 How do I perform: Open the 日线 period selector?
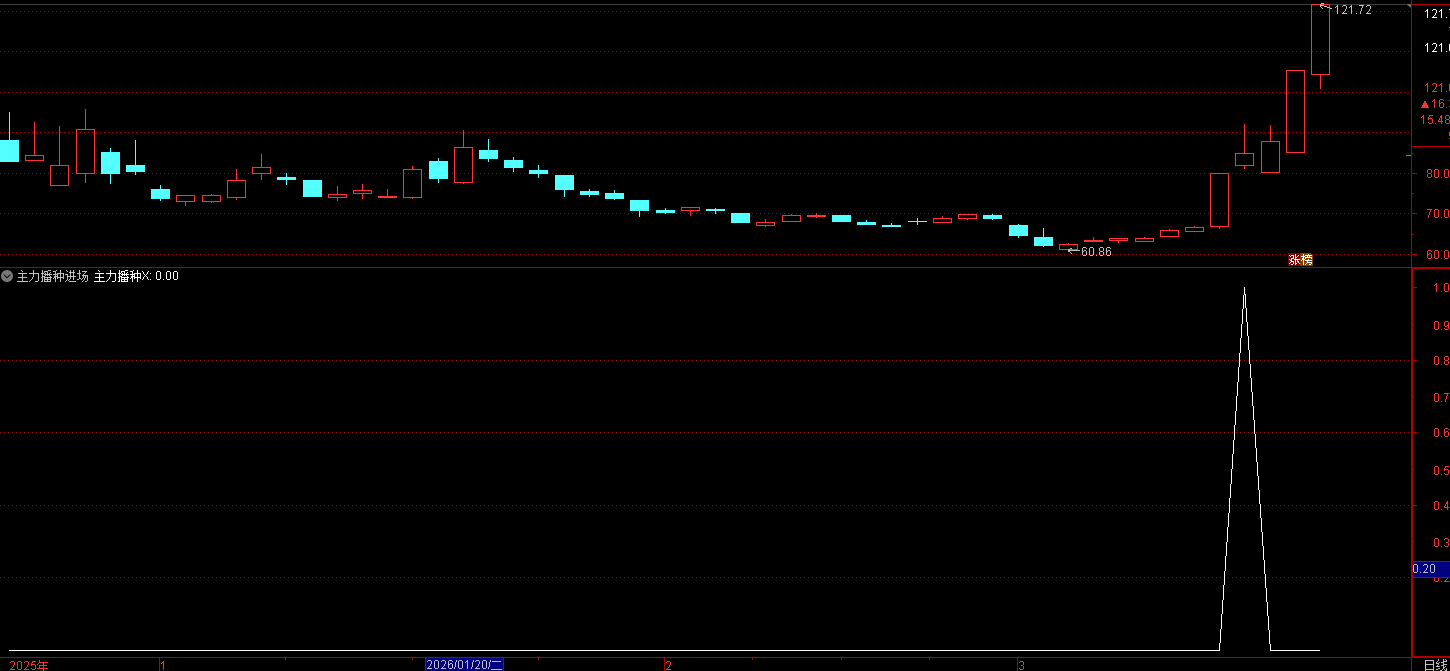coord(1435,665)
